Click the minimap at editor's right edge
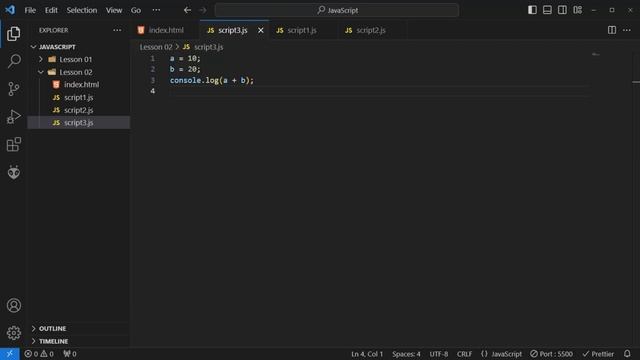The width and height of the screenshot is (640, 360). 596,55
